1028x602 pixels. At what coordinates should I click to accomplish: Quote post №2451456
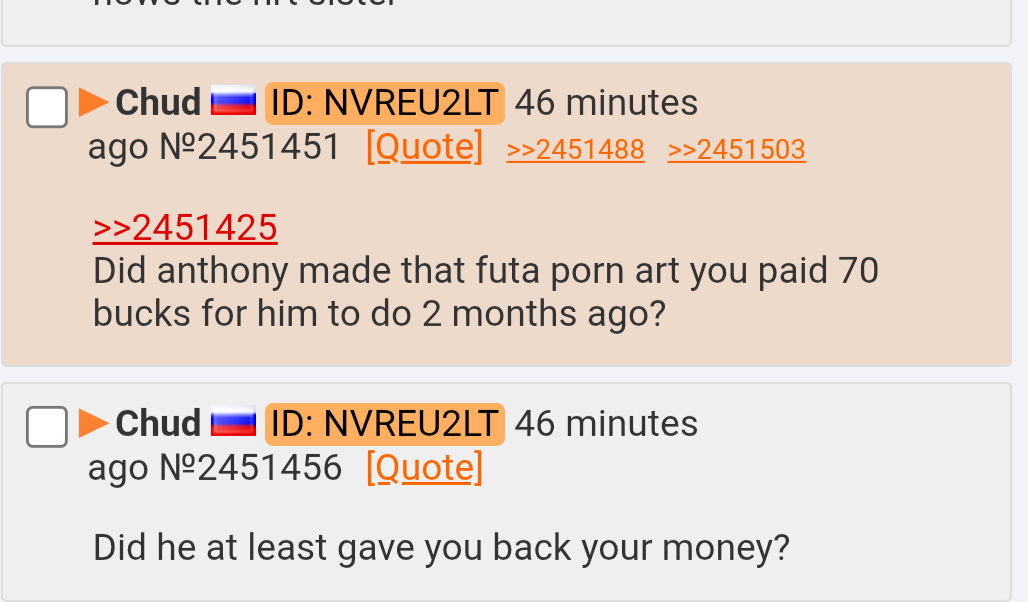click(x=424, y=467)
